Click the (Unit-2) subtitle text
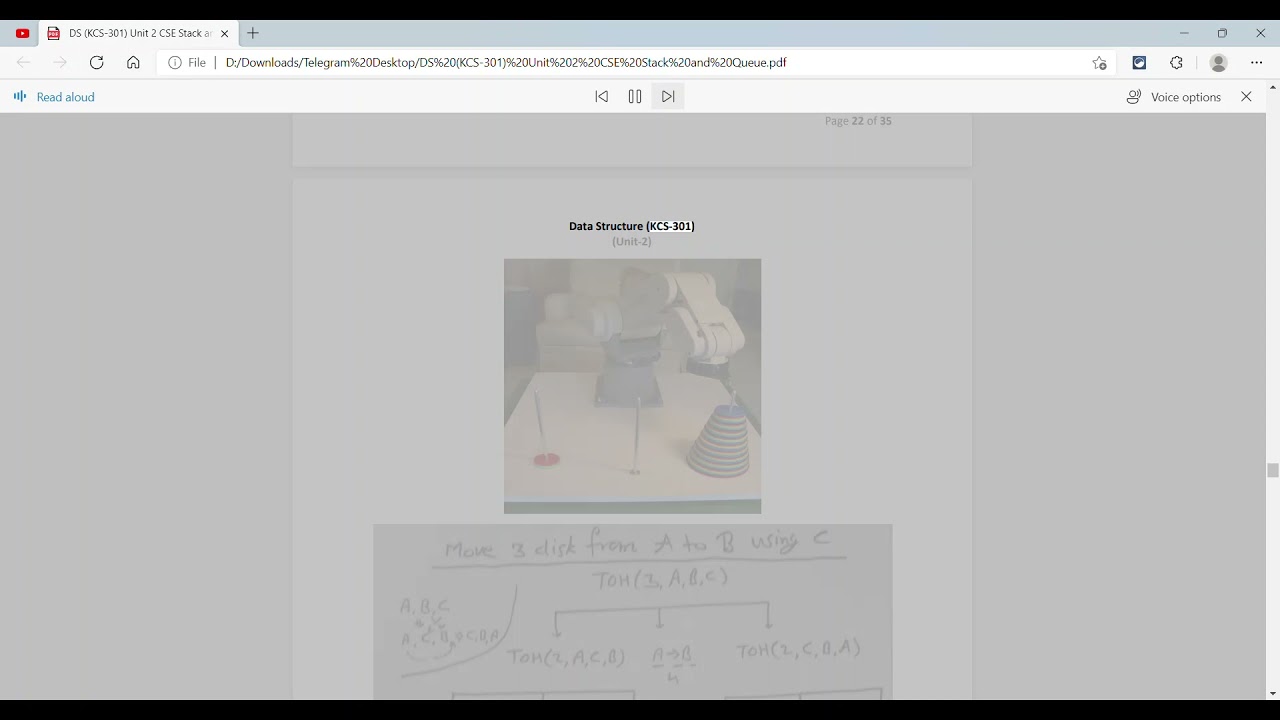Image resolution: width=1280 pixels, height=720 pixels. tap(632, 242)
